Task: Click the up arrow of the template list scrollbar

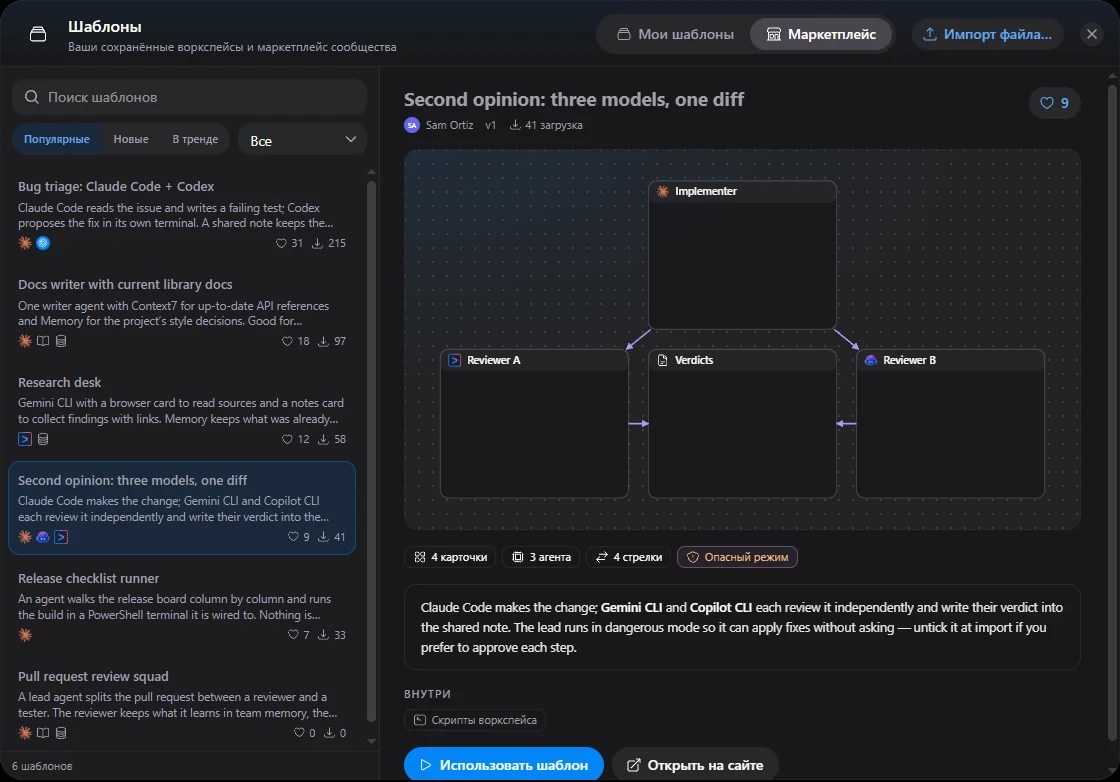Action: click(371, 172)
